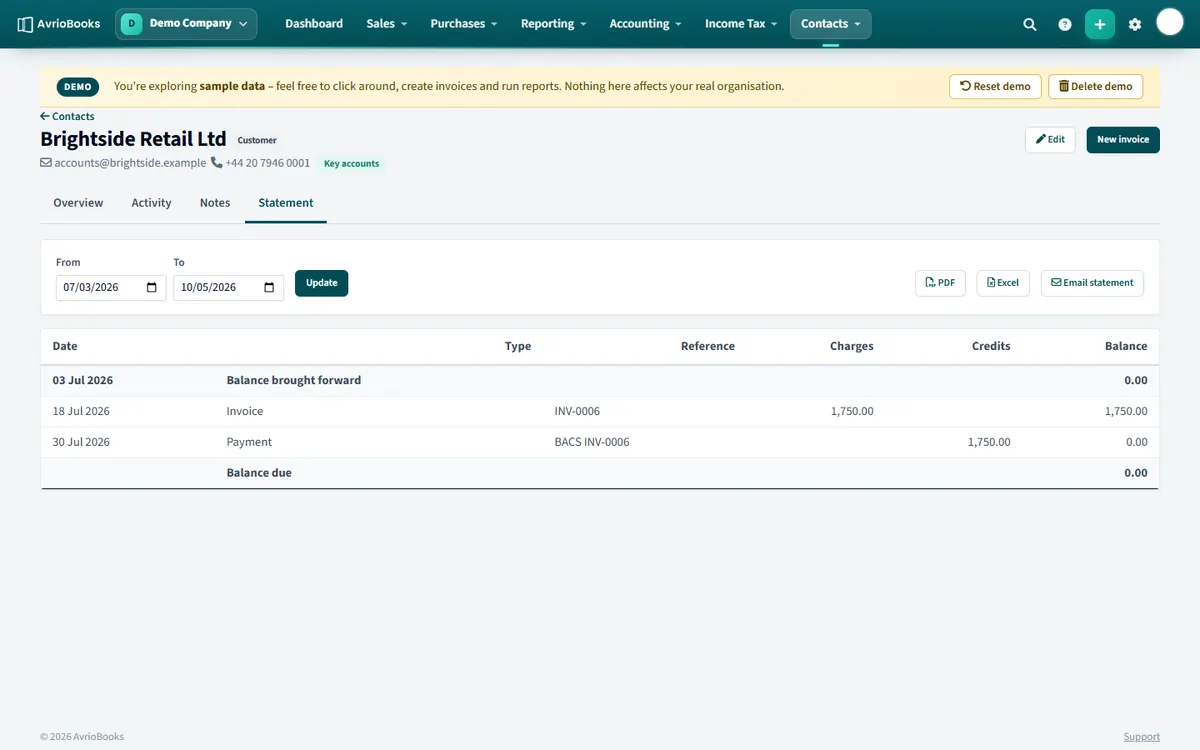Image resolution: width=1200 pixels, height=750 pixels.
Task: Expand the Reporting menu
Action: coord(554,24)
